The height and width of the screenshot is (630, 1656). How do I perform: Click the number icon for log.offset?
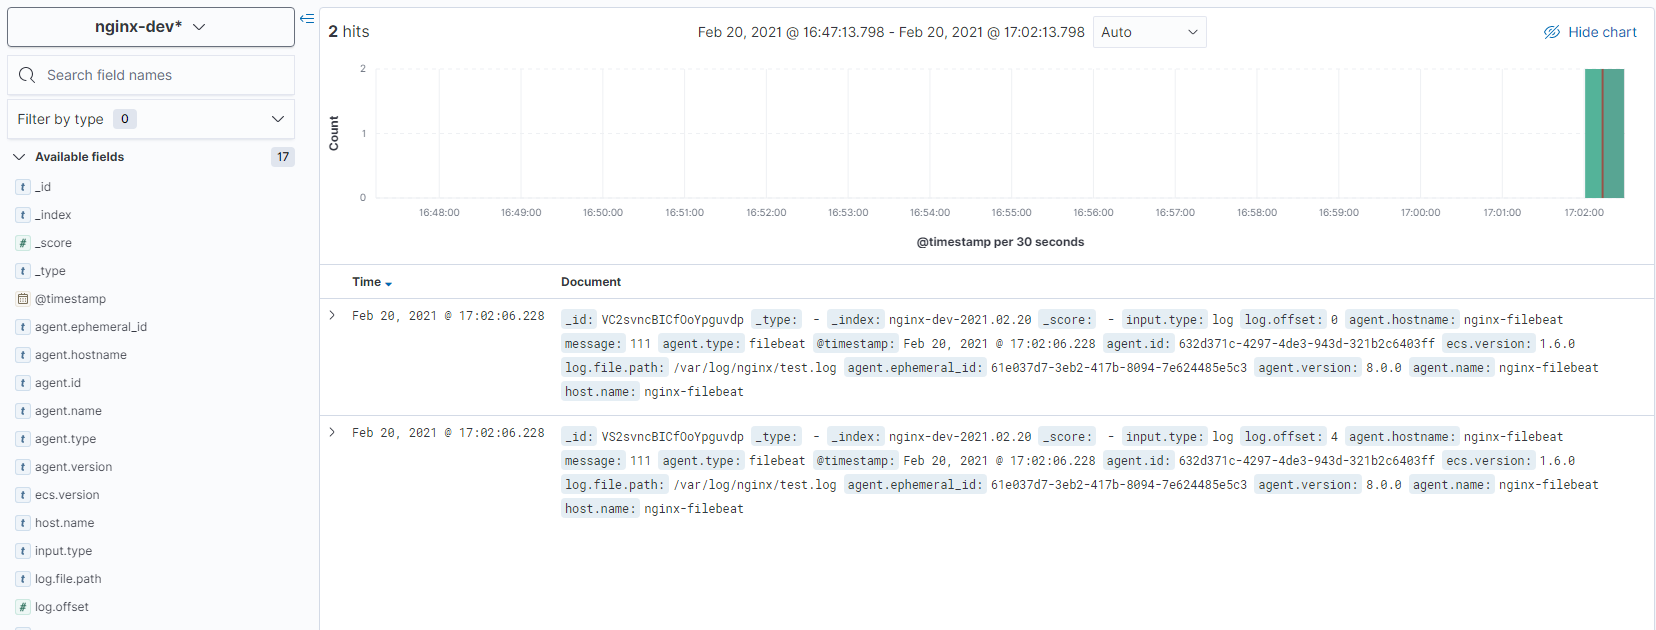[23, 607]
